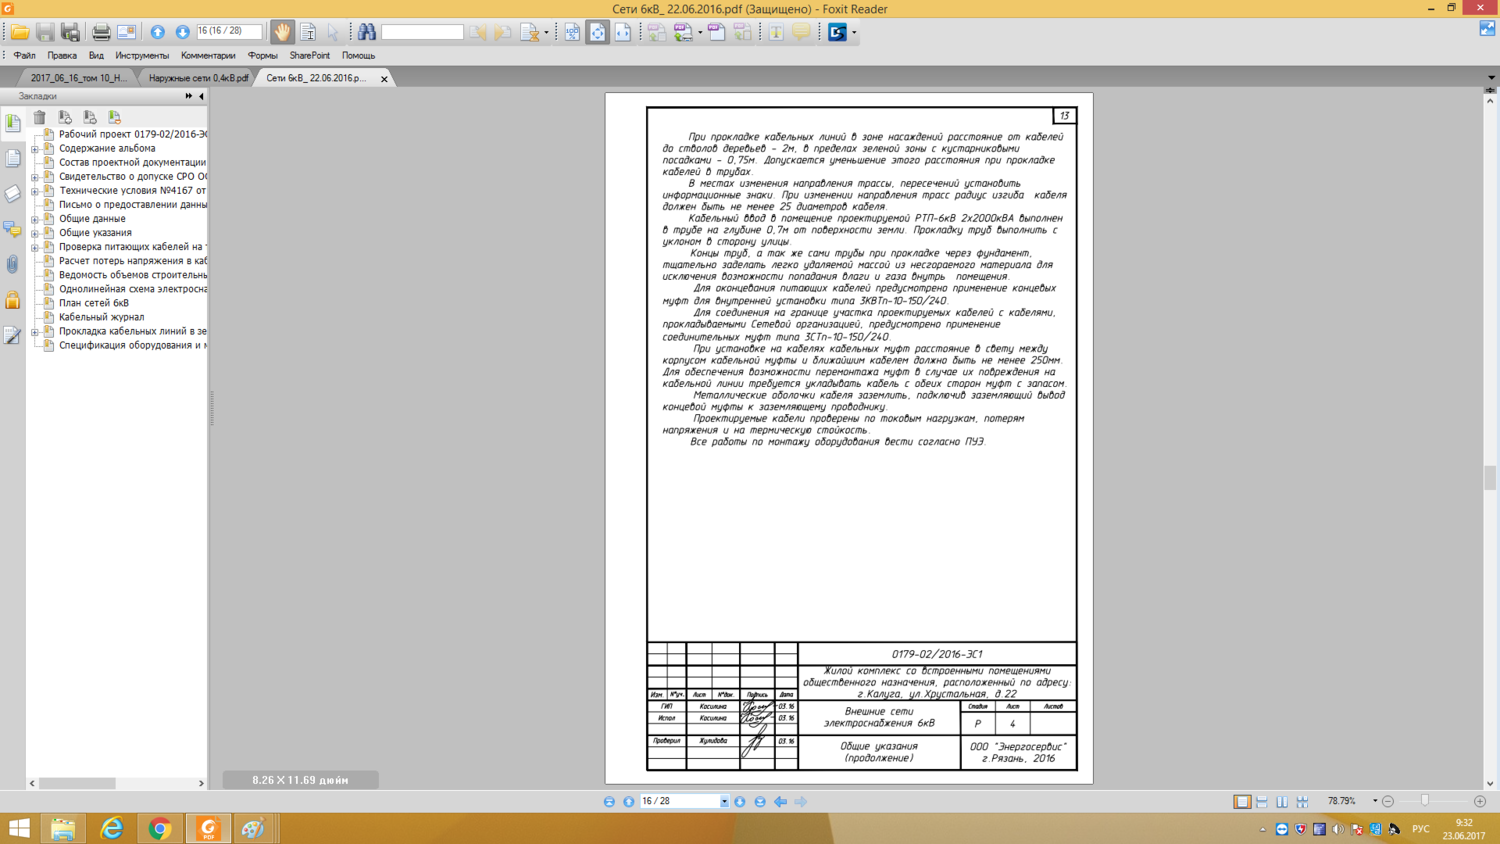Select the Hand tool
Image resolution: width=1500 pixels, height=844 pixels.
(283, 32)
